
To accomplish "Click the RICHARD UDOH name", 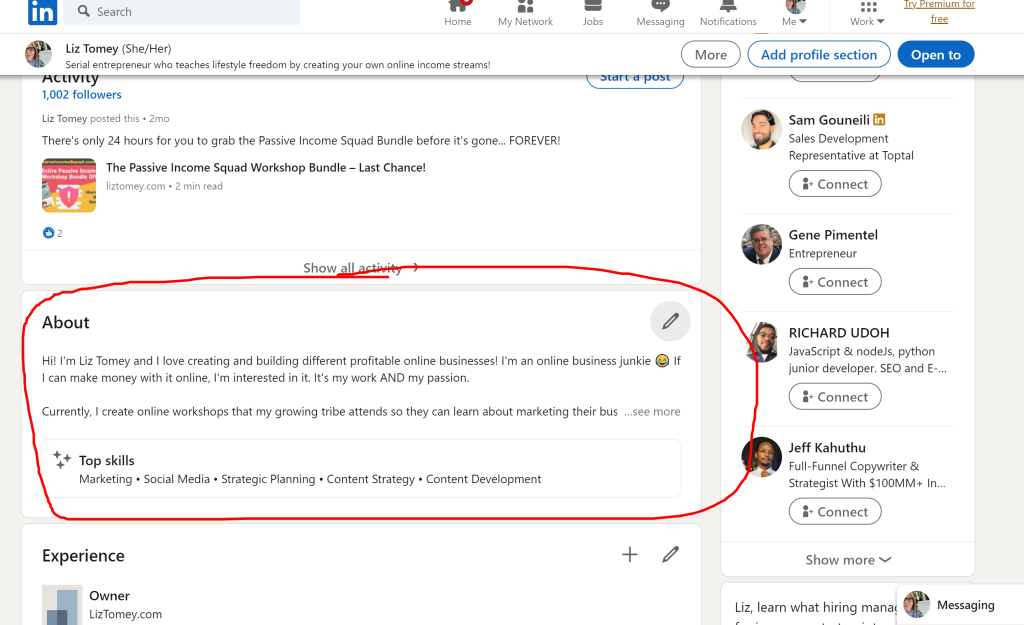I will pos(839,332).
